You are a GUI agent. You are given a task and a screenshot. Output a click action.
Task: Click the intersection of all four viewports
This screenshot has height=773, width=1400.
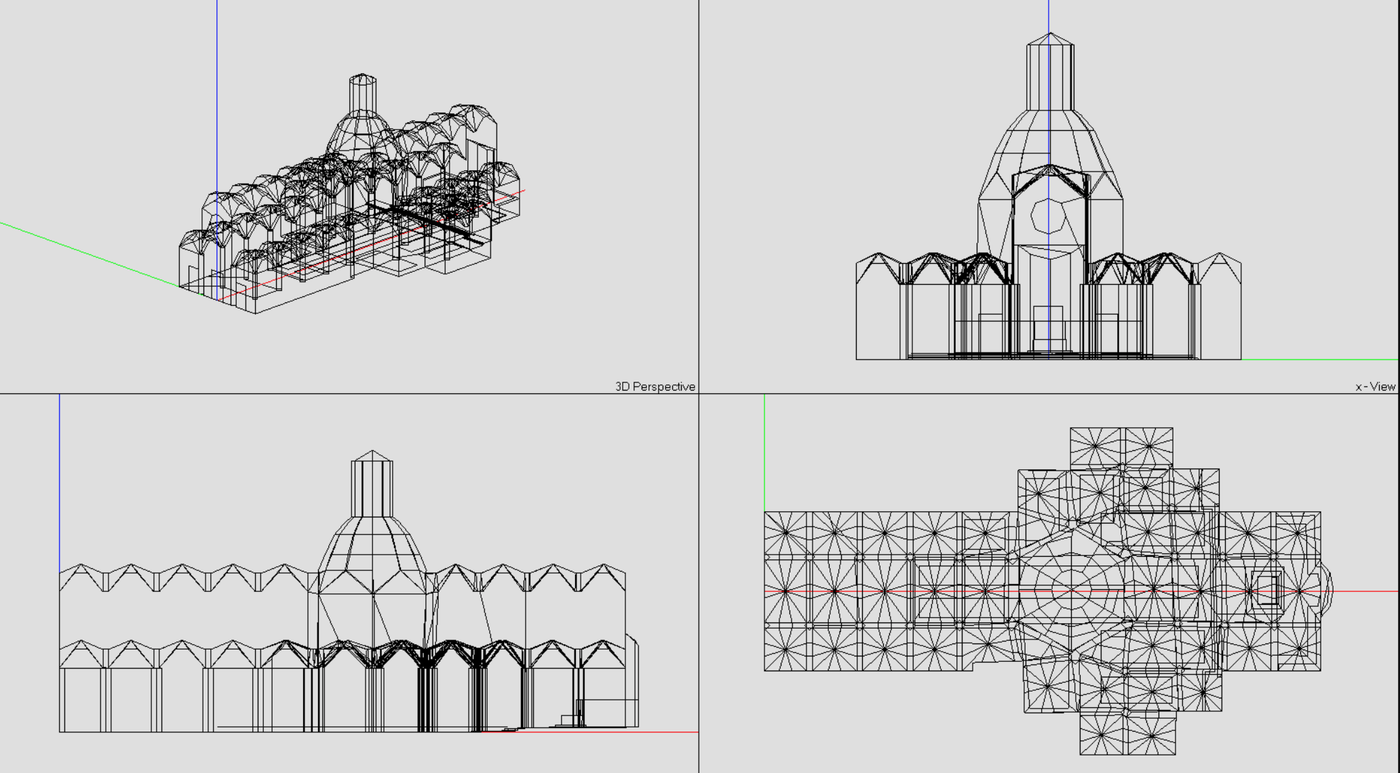coord(698,393)
